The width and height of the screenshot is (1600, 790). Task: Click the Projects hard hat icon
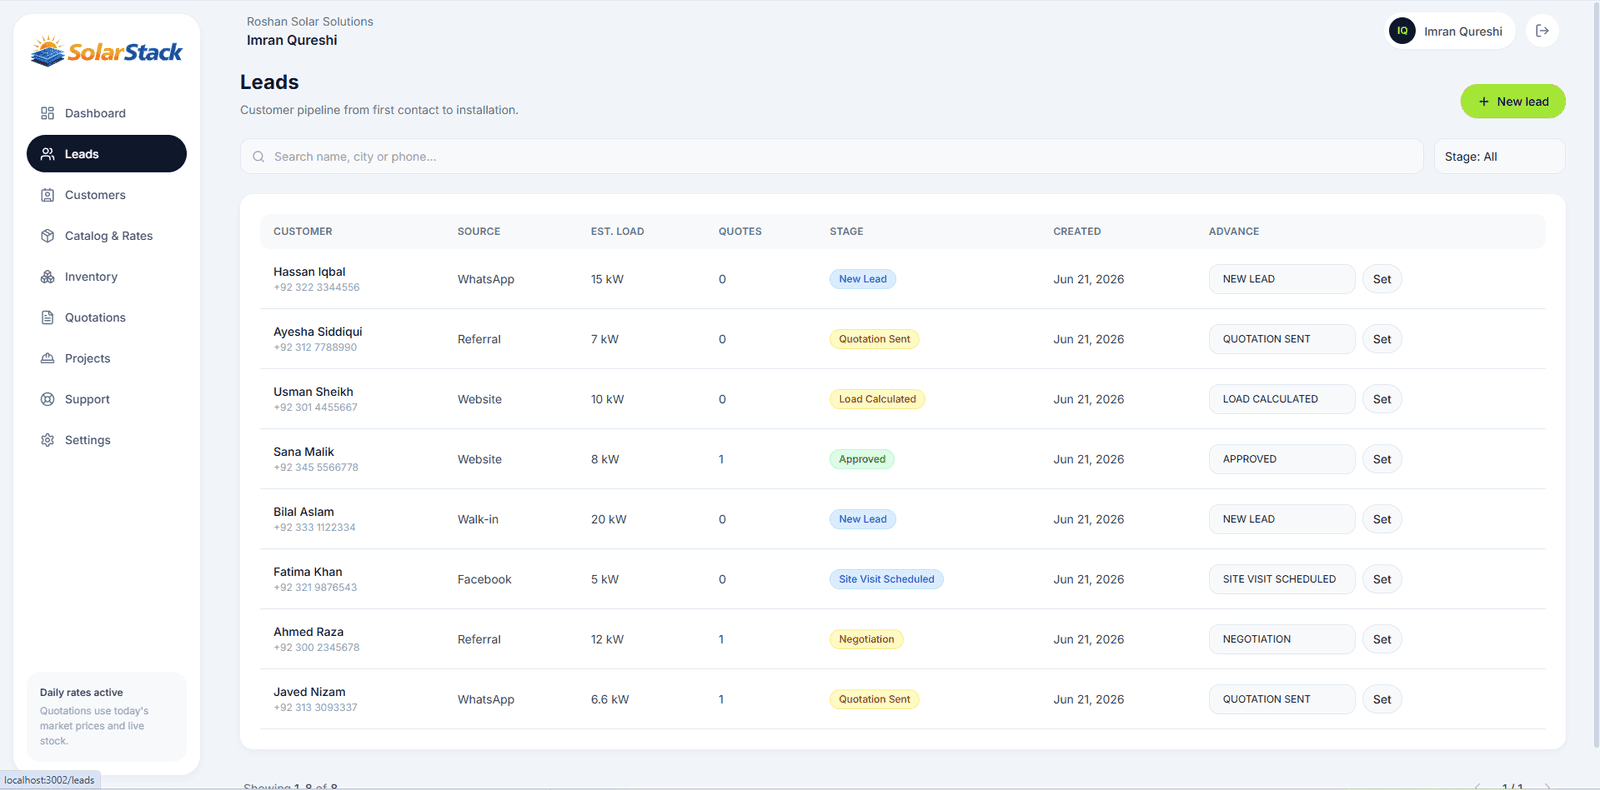coord(47,359)
